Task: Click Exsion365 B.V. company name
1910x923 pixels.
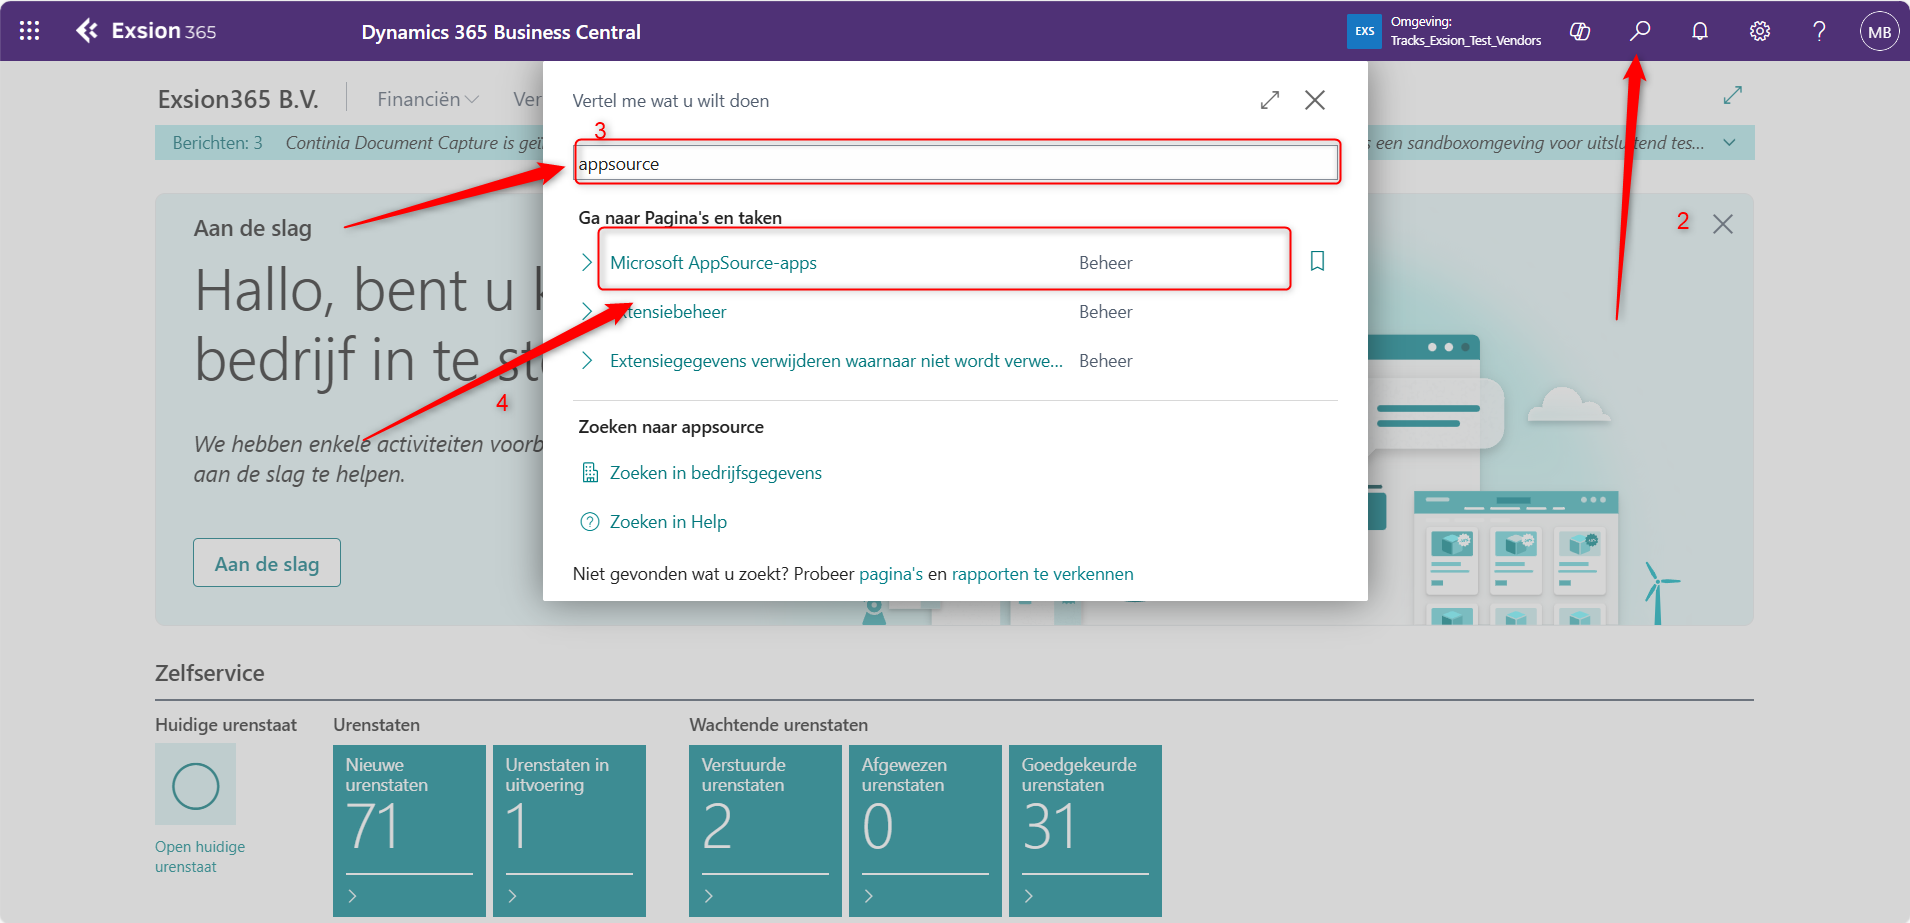Action: 238,99
